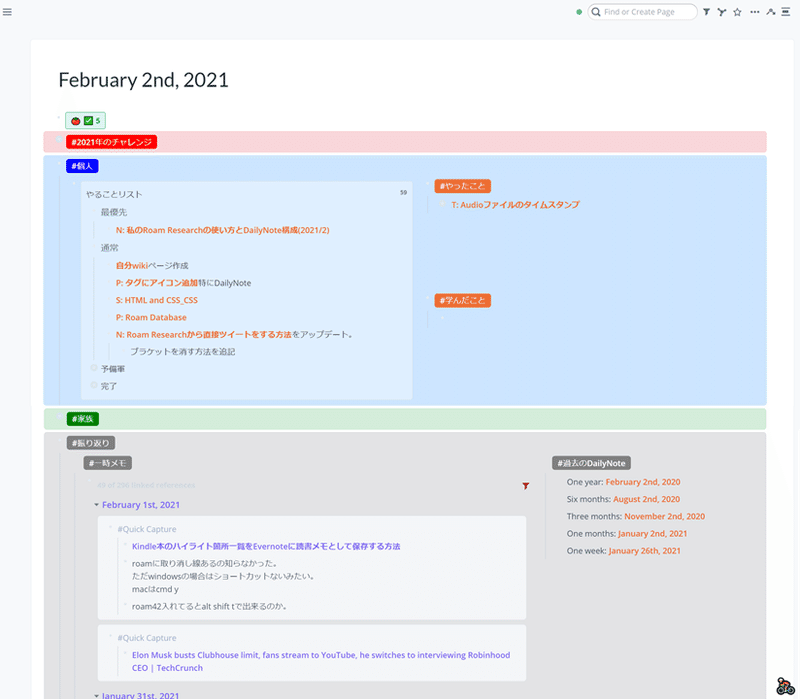The image size is (800, 699).
Task: Click the share/export icon near the top right
Action: point(770,11)
